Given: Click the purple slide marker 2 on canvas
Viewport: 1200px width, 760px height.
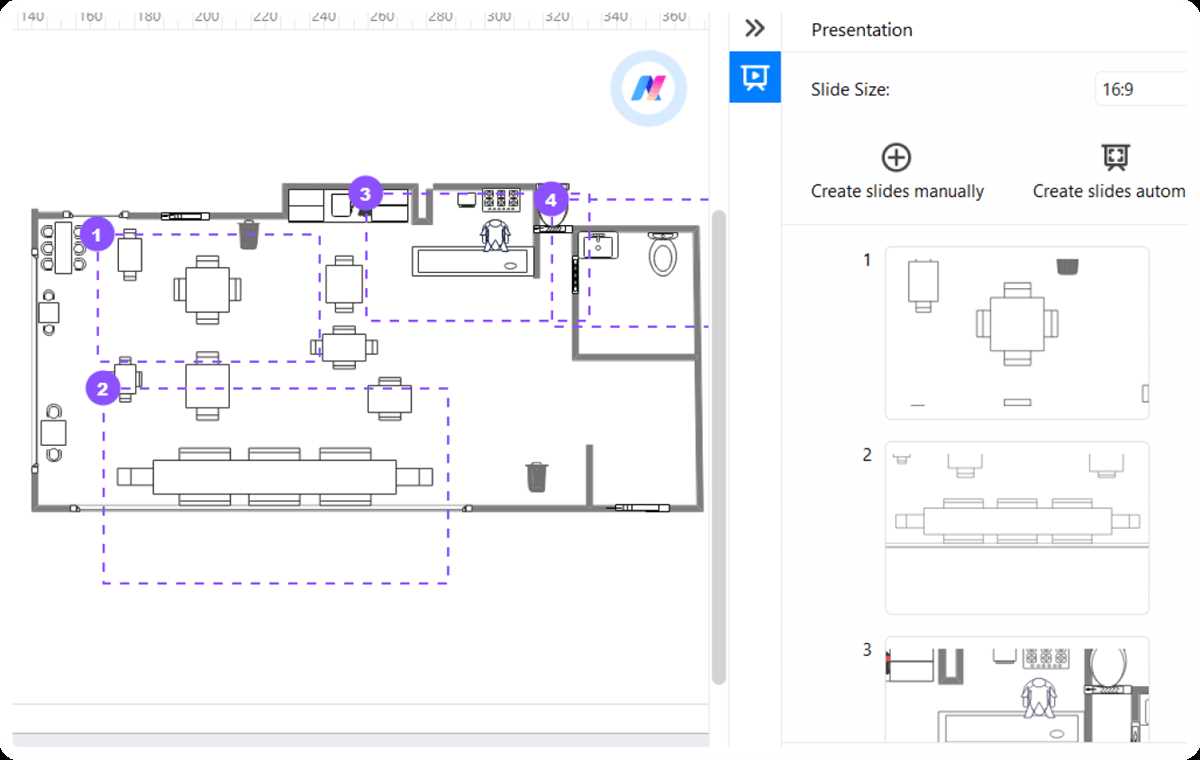Looking at the screenshot, I should pyautogui.click(x=102, y=388).
